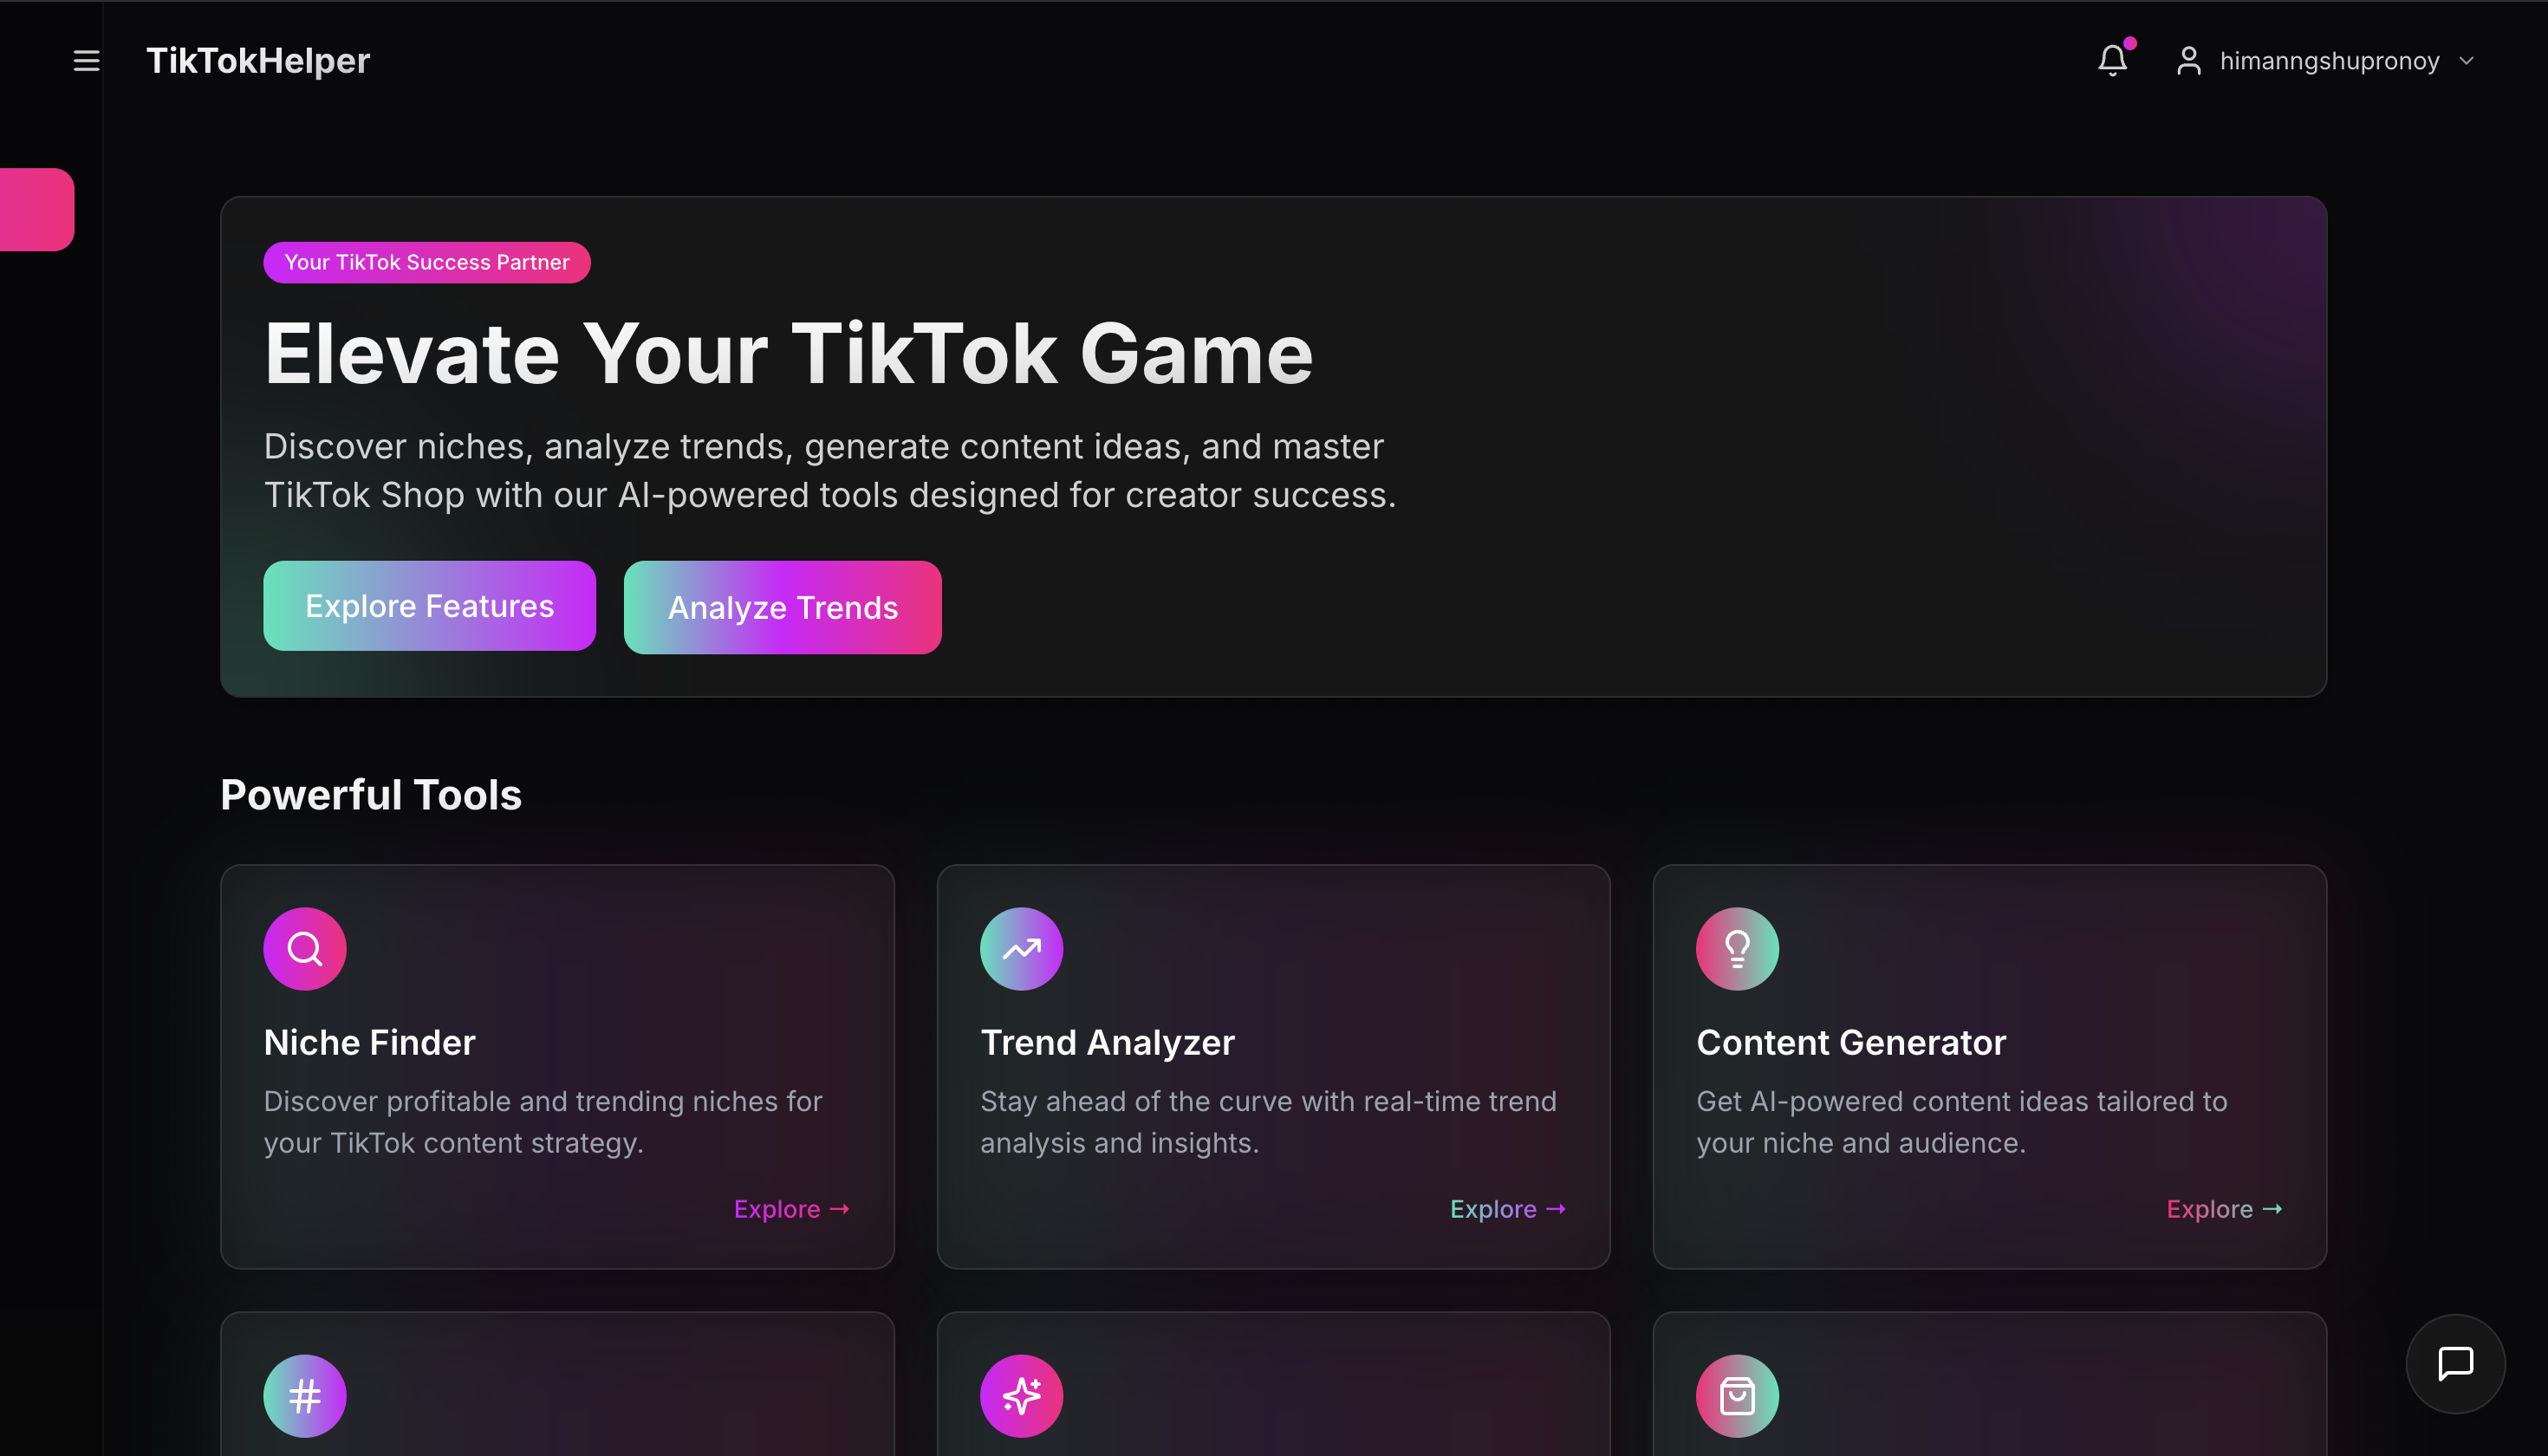Click the Analyze Trends button
2548x1456 pixels.
(783, 607)
